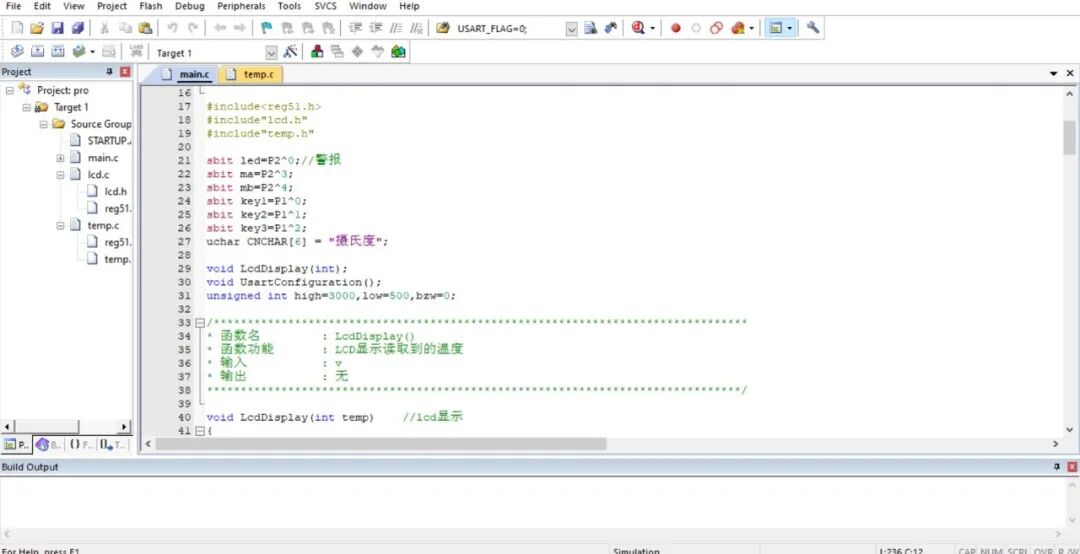Click the Batch Build icon
Image resolution: width=1080 pixels, height=554 pixels.
point(79,52)
